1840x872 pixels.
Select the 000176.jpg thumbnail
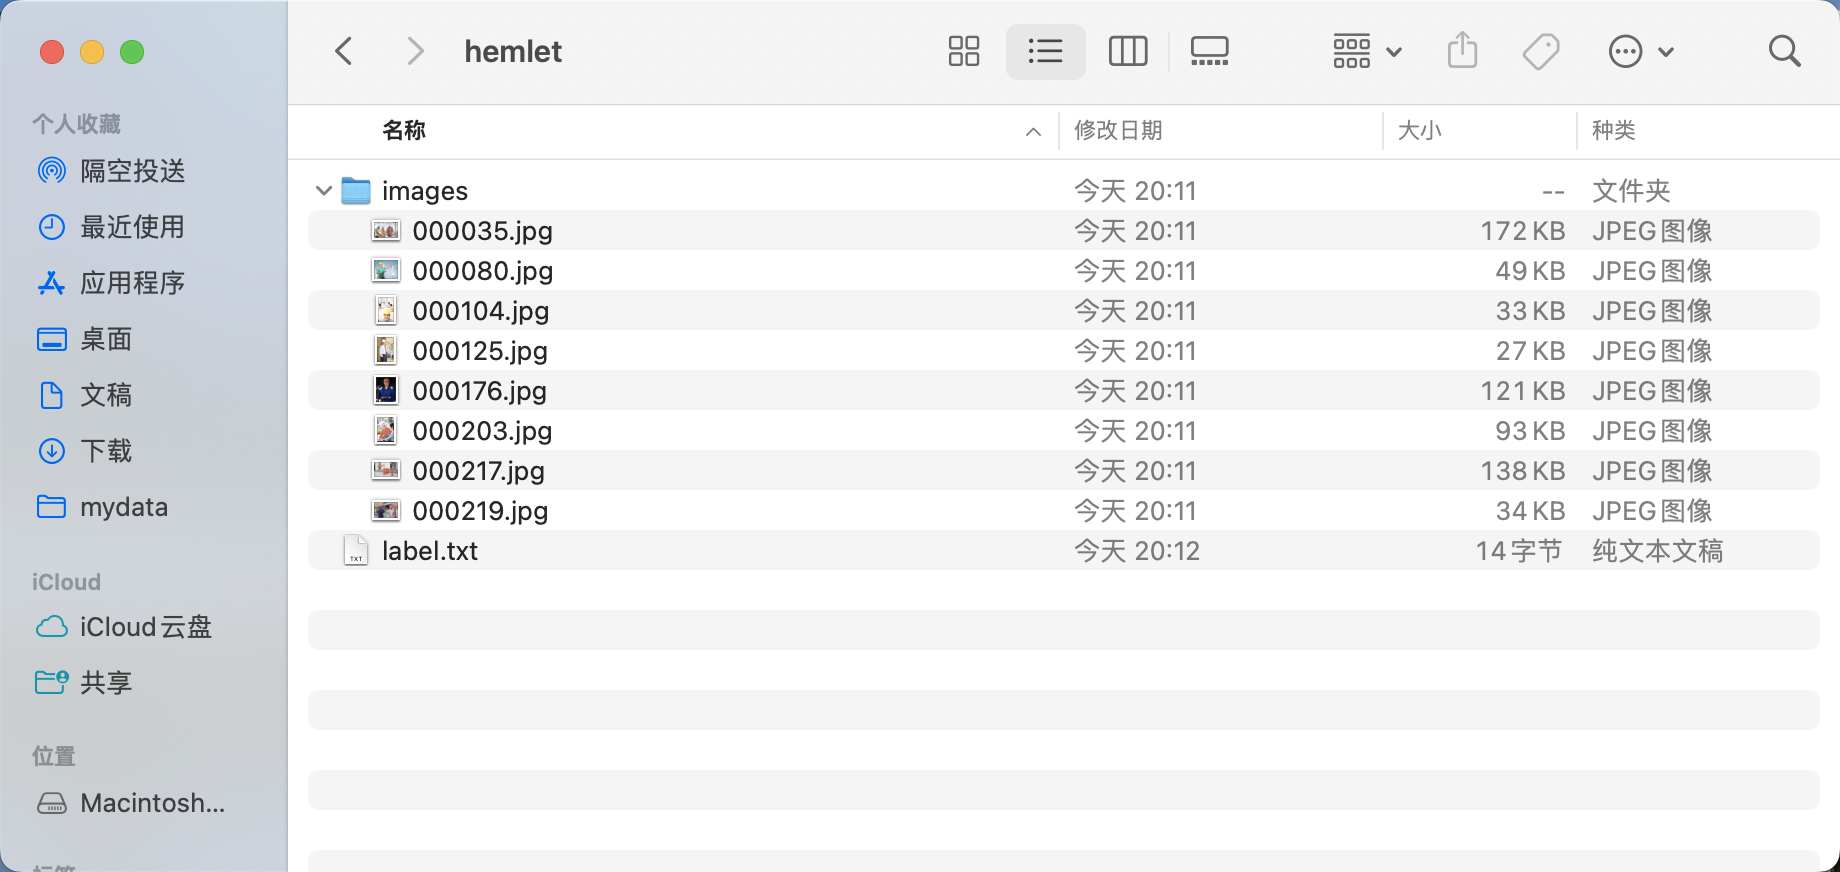click(386, 390)
